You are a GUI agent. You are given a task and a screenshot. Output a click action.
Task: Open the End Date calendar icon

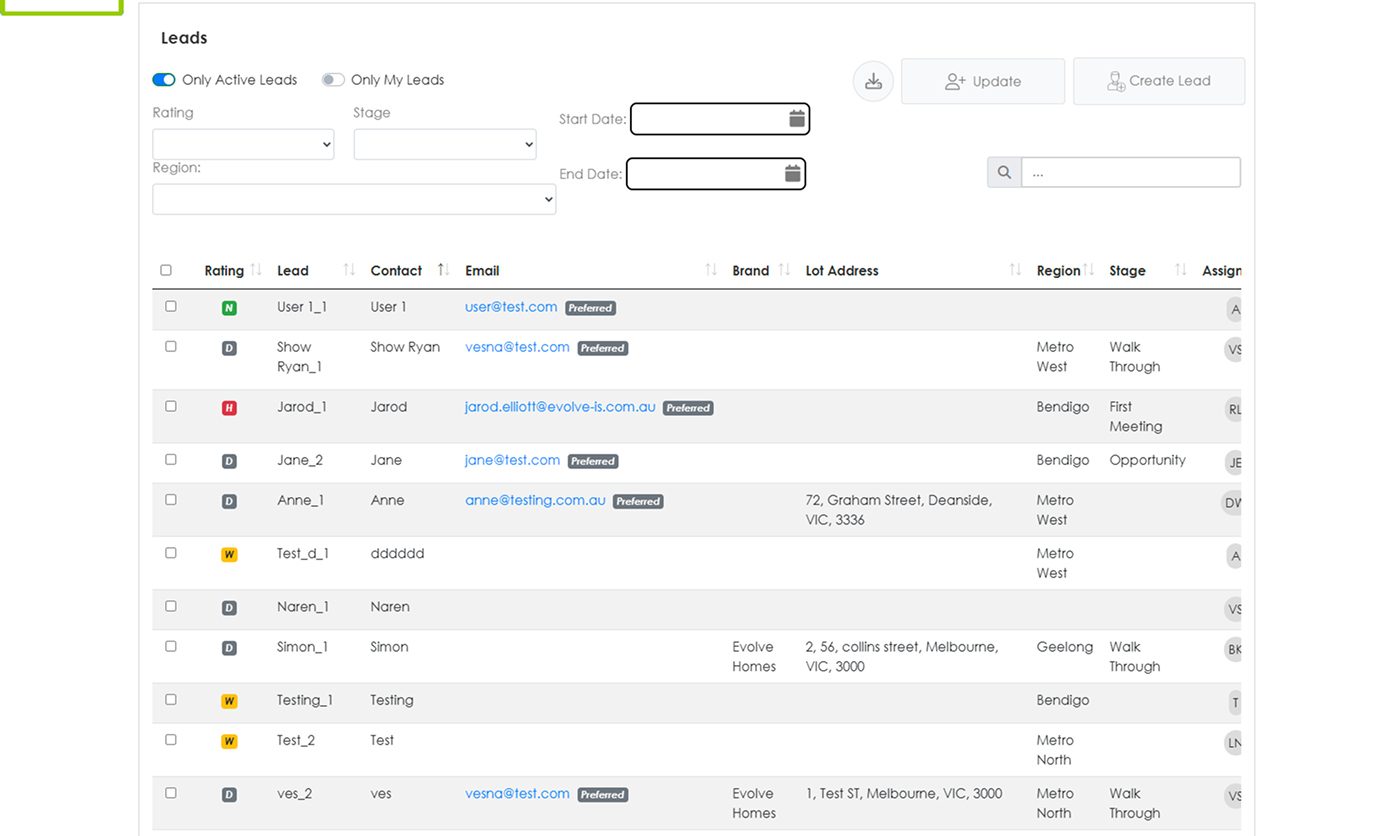[793, 173]
